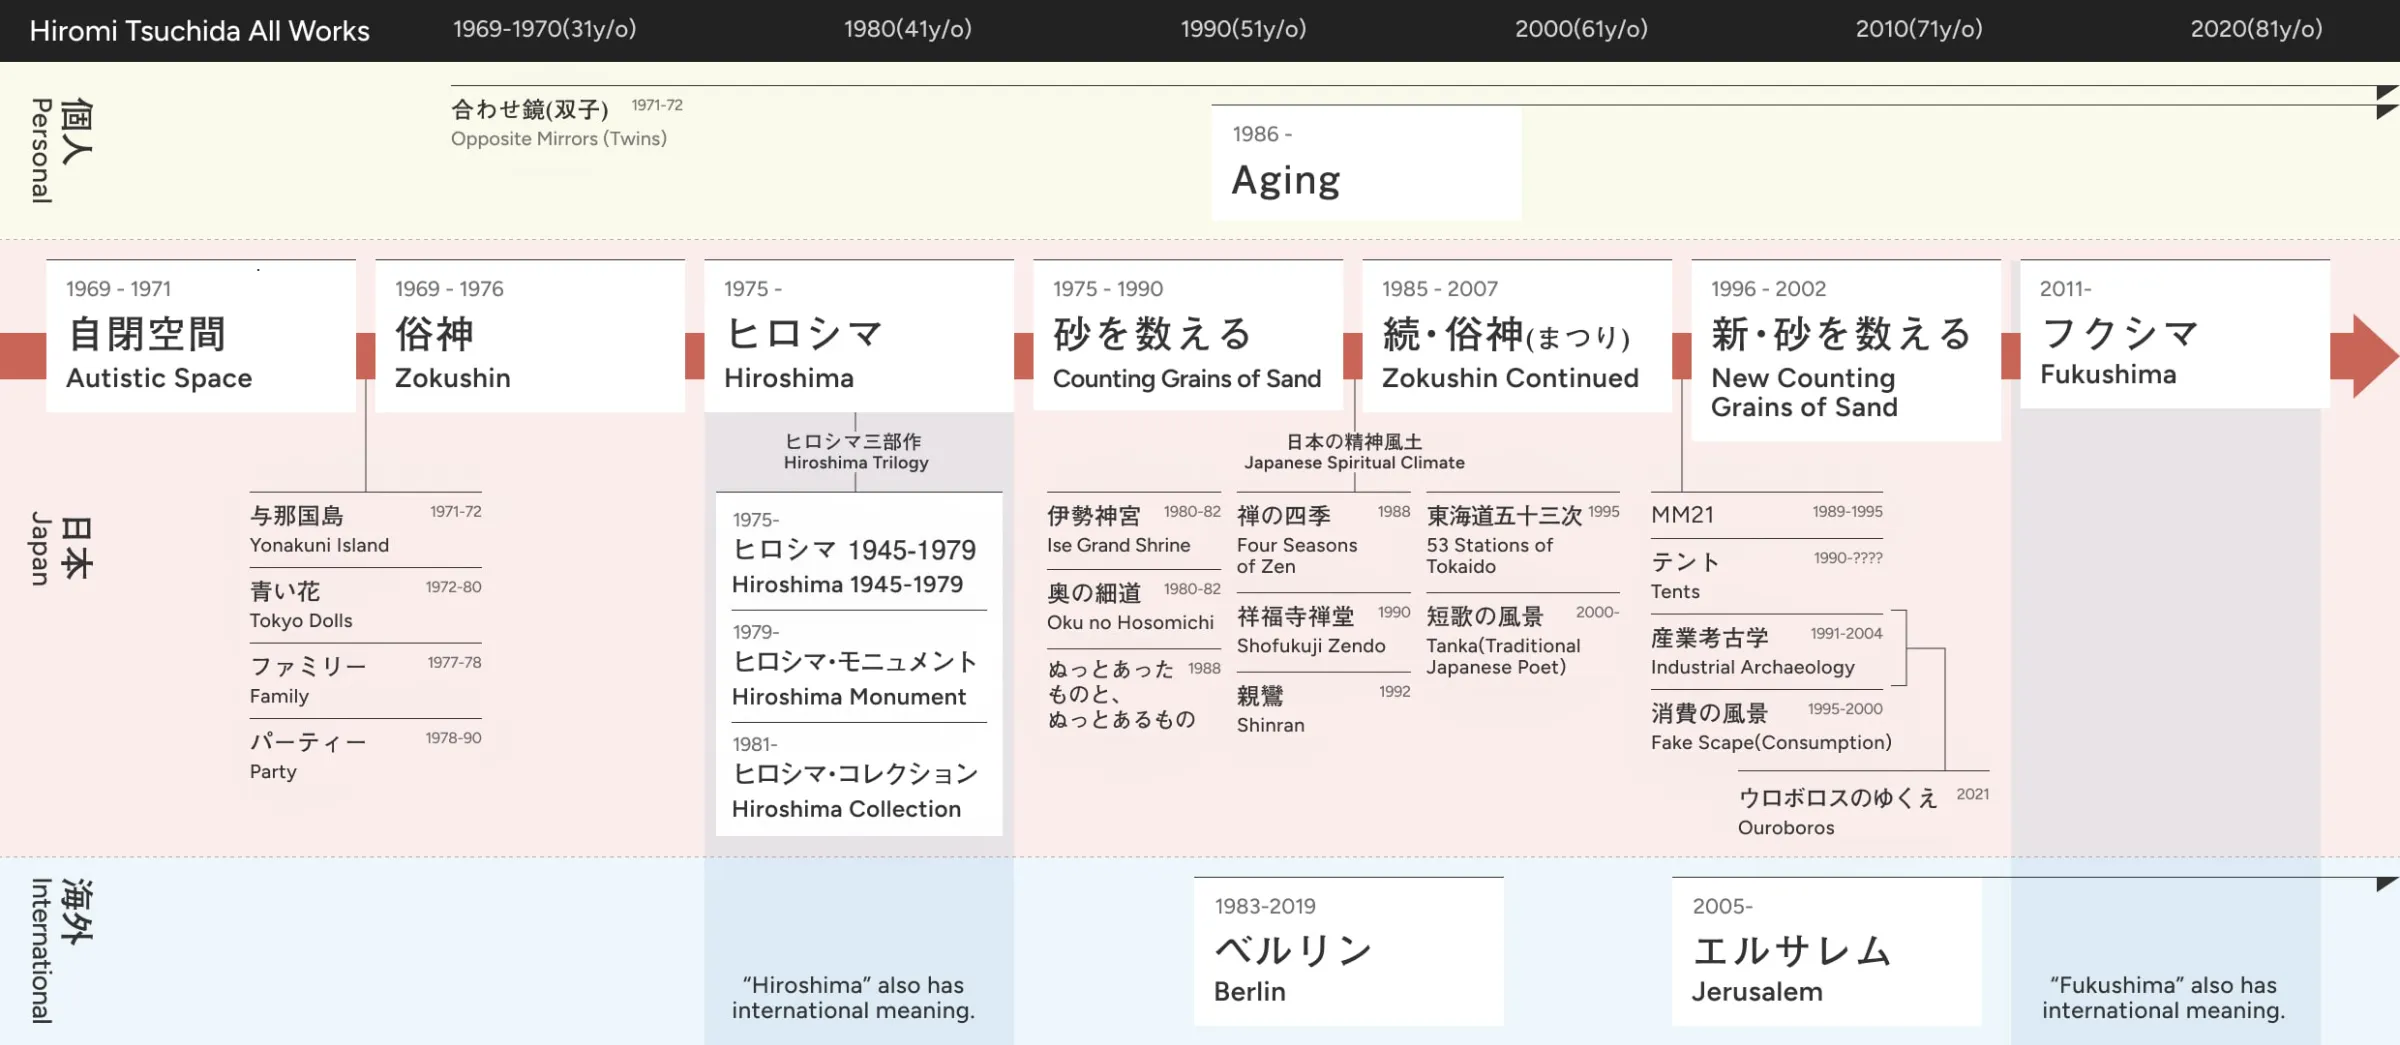The height and width of the screenshot is (1045, 2400).
Task: Open Oku no Hosomichi entry
Action: click(1134, 607)
